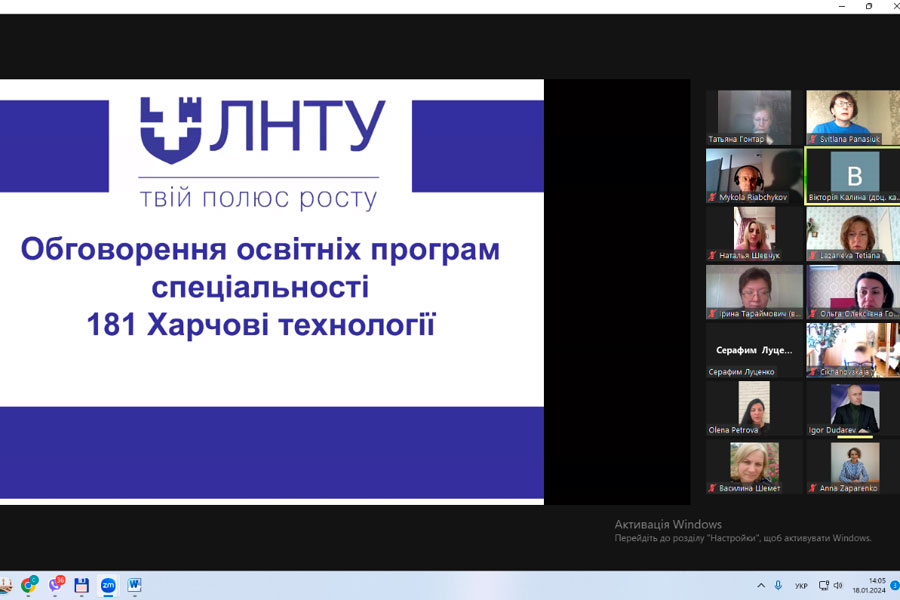This screenshot has width=900, height=600.
Task: Open the blue floppy disk taskbar app
Action: [x=82, y=585]
